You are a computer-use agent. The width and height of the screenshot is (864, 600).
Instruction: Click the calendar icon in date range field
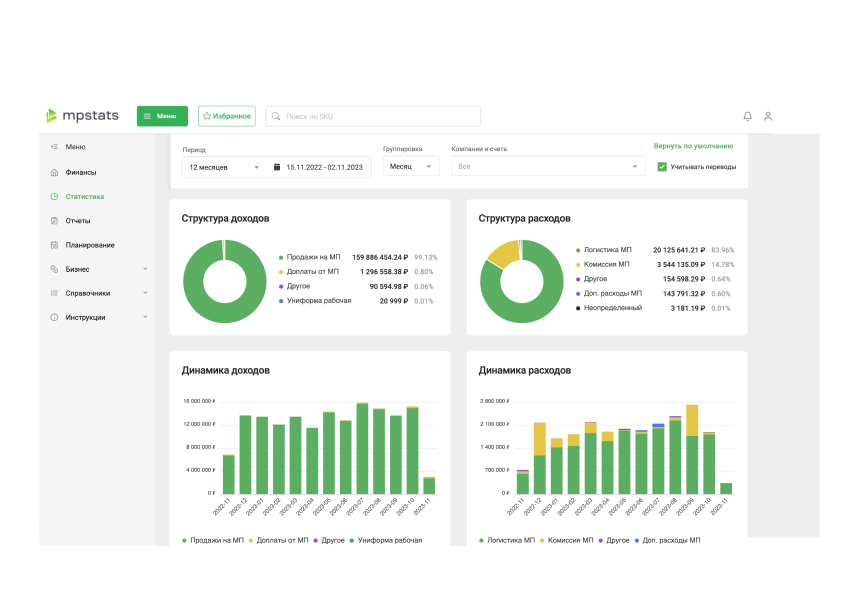(x=277, y=167)
